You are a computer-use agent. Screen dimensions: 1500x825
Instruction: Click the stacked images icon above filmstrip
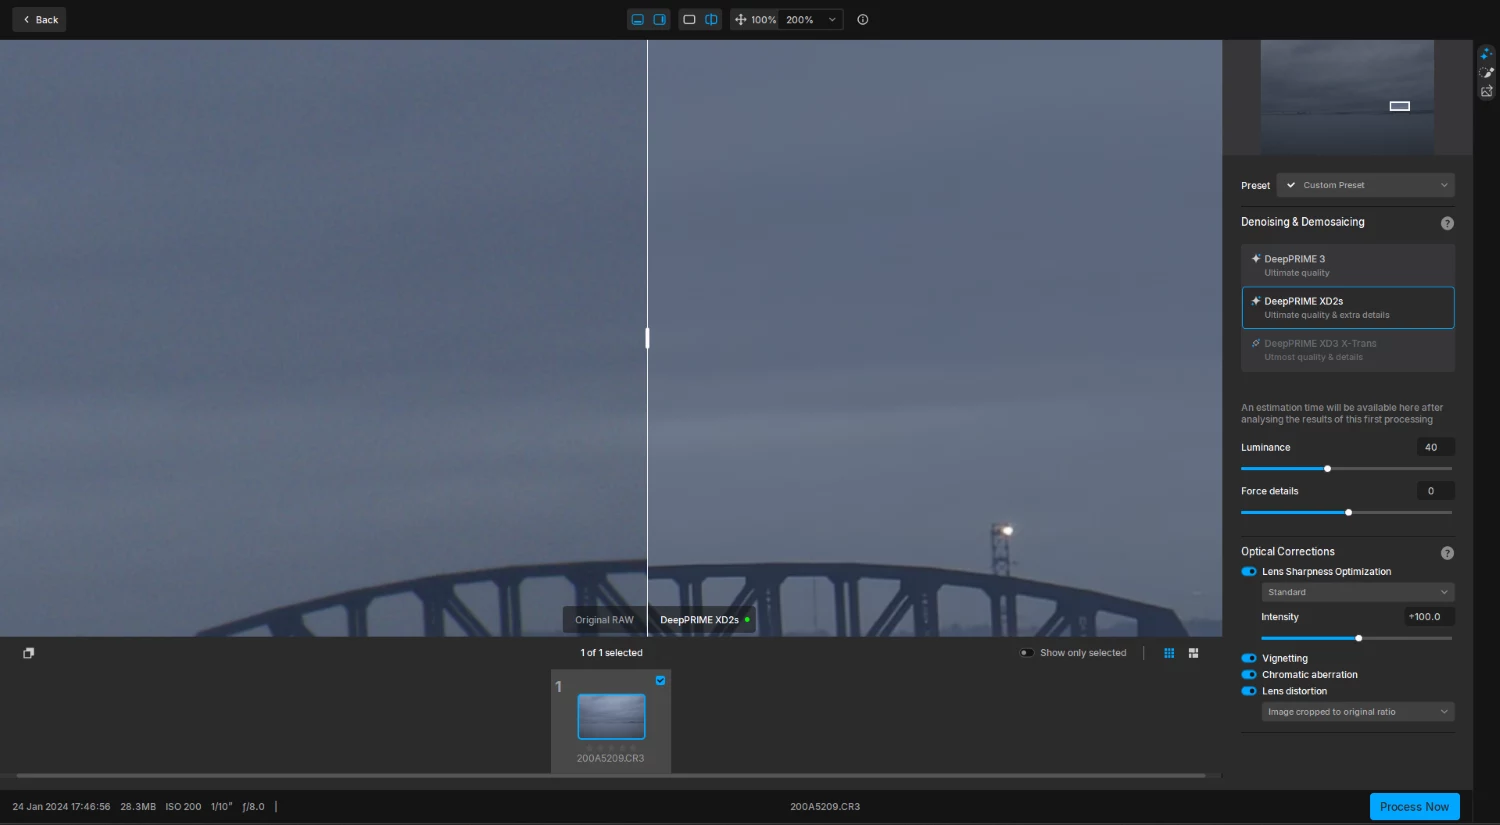tap(28, 652)
